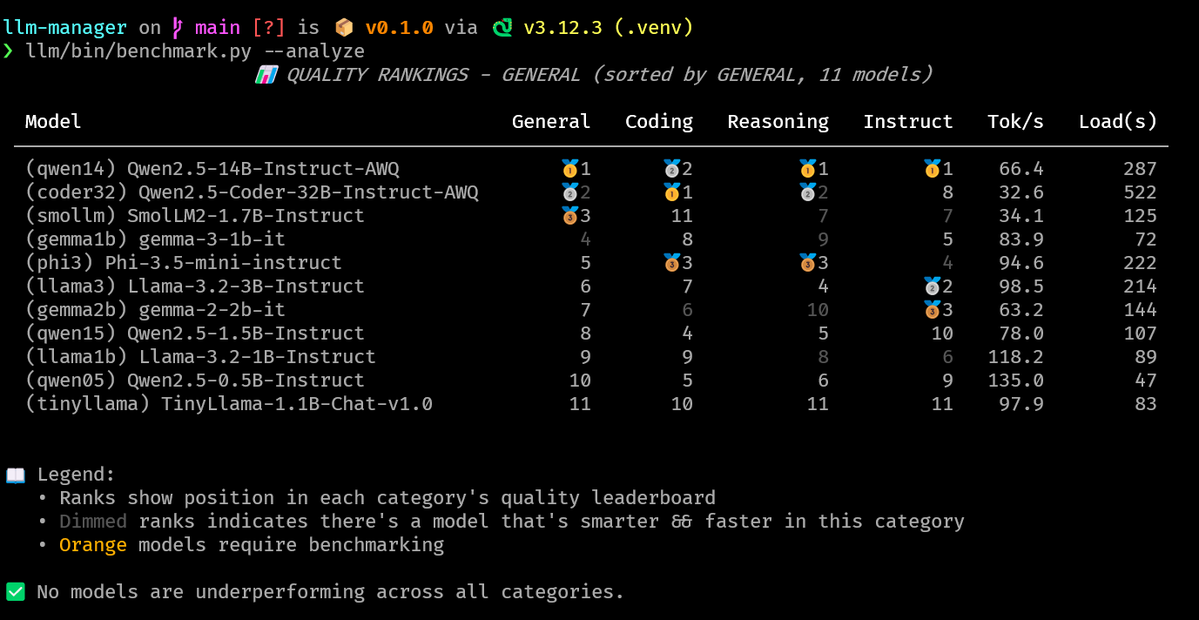Click the silver medal in llama3's Instruct column
Viewport: 1199px width, 620px height.
coord(932,286)
